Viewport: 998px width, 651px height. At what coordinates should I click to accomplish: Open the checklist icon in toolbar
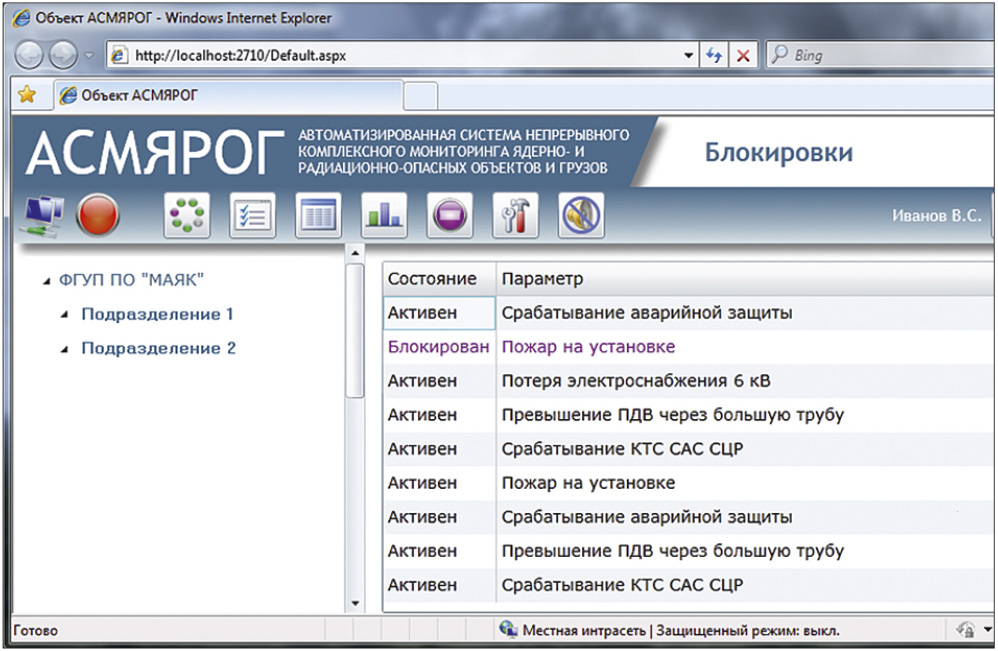tap(253, 215)
